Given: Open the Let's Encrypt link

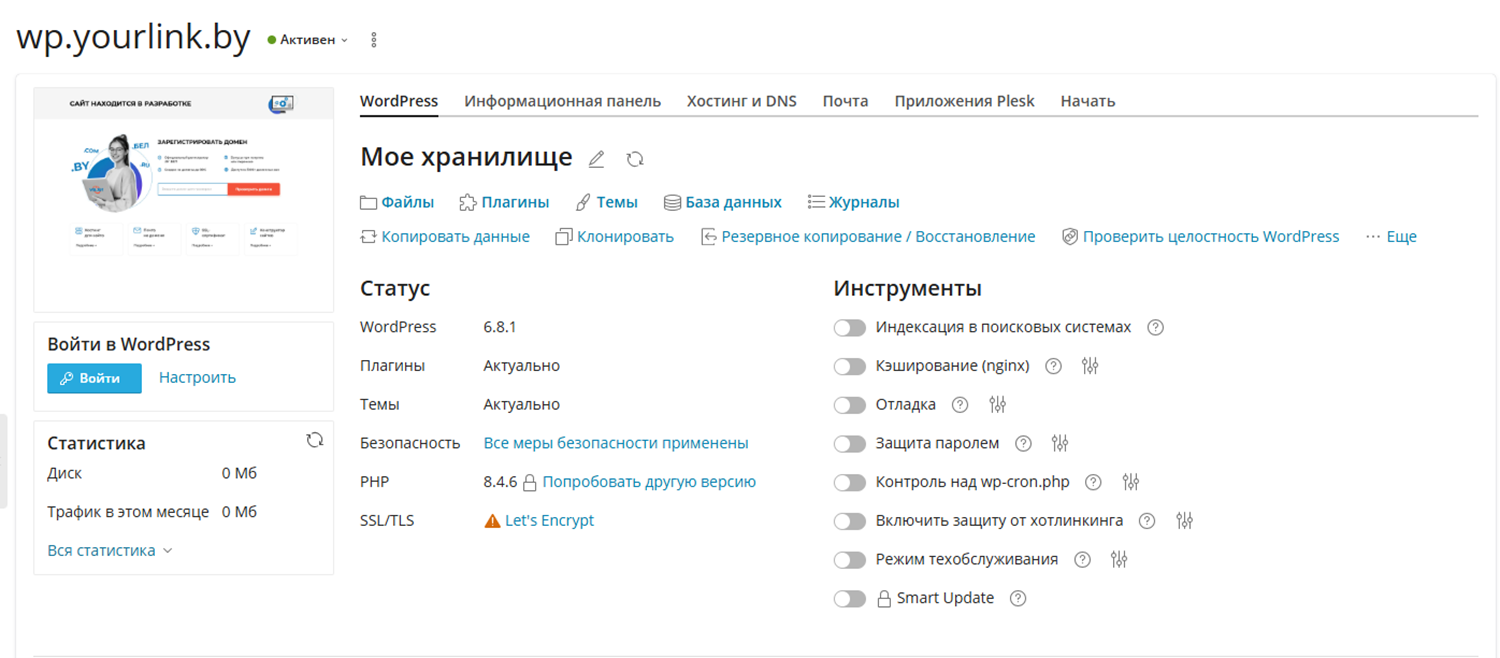Looking at the screenshot, I should tap(550, 521).
